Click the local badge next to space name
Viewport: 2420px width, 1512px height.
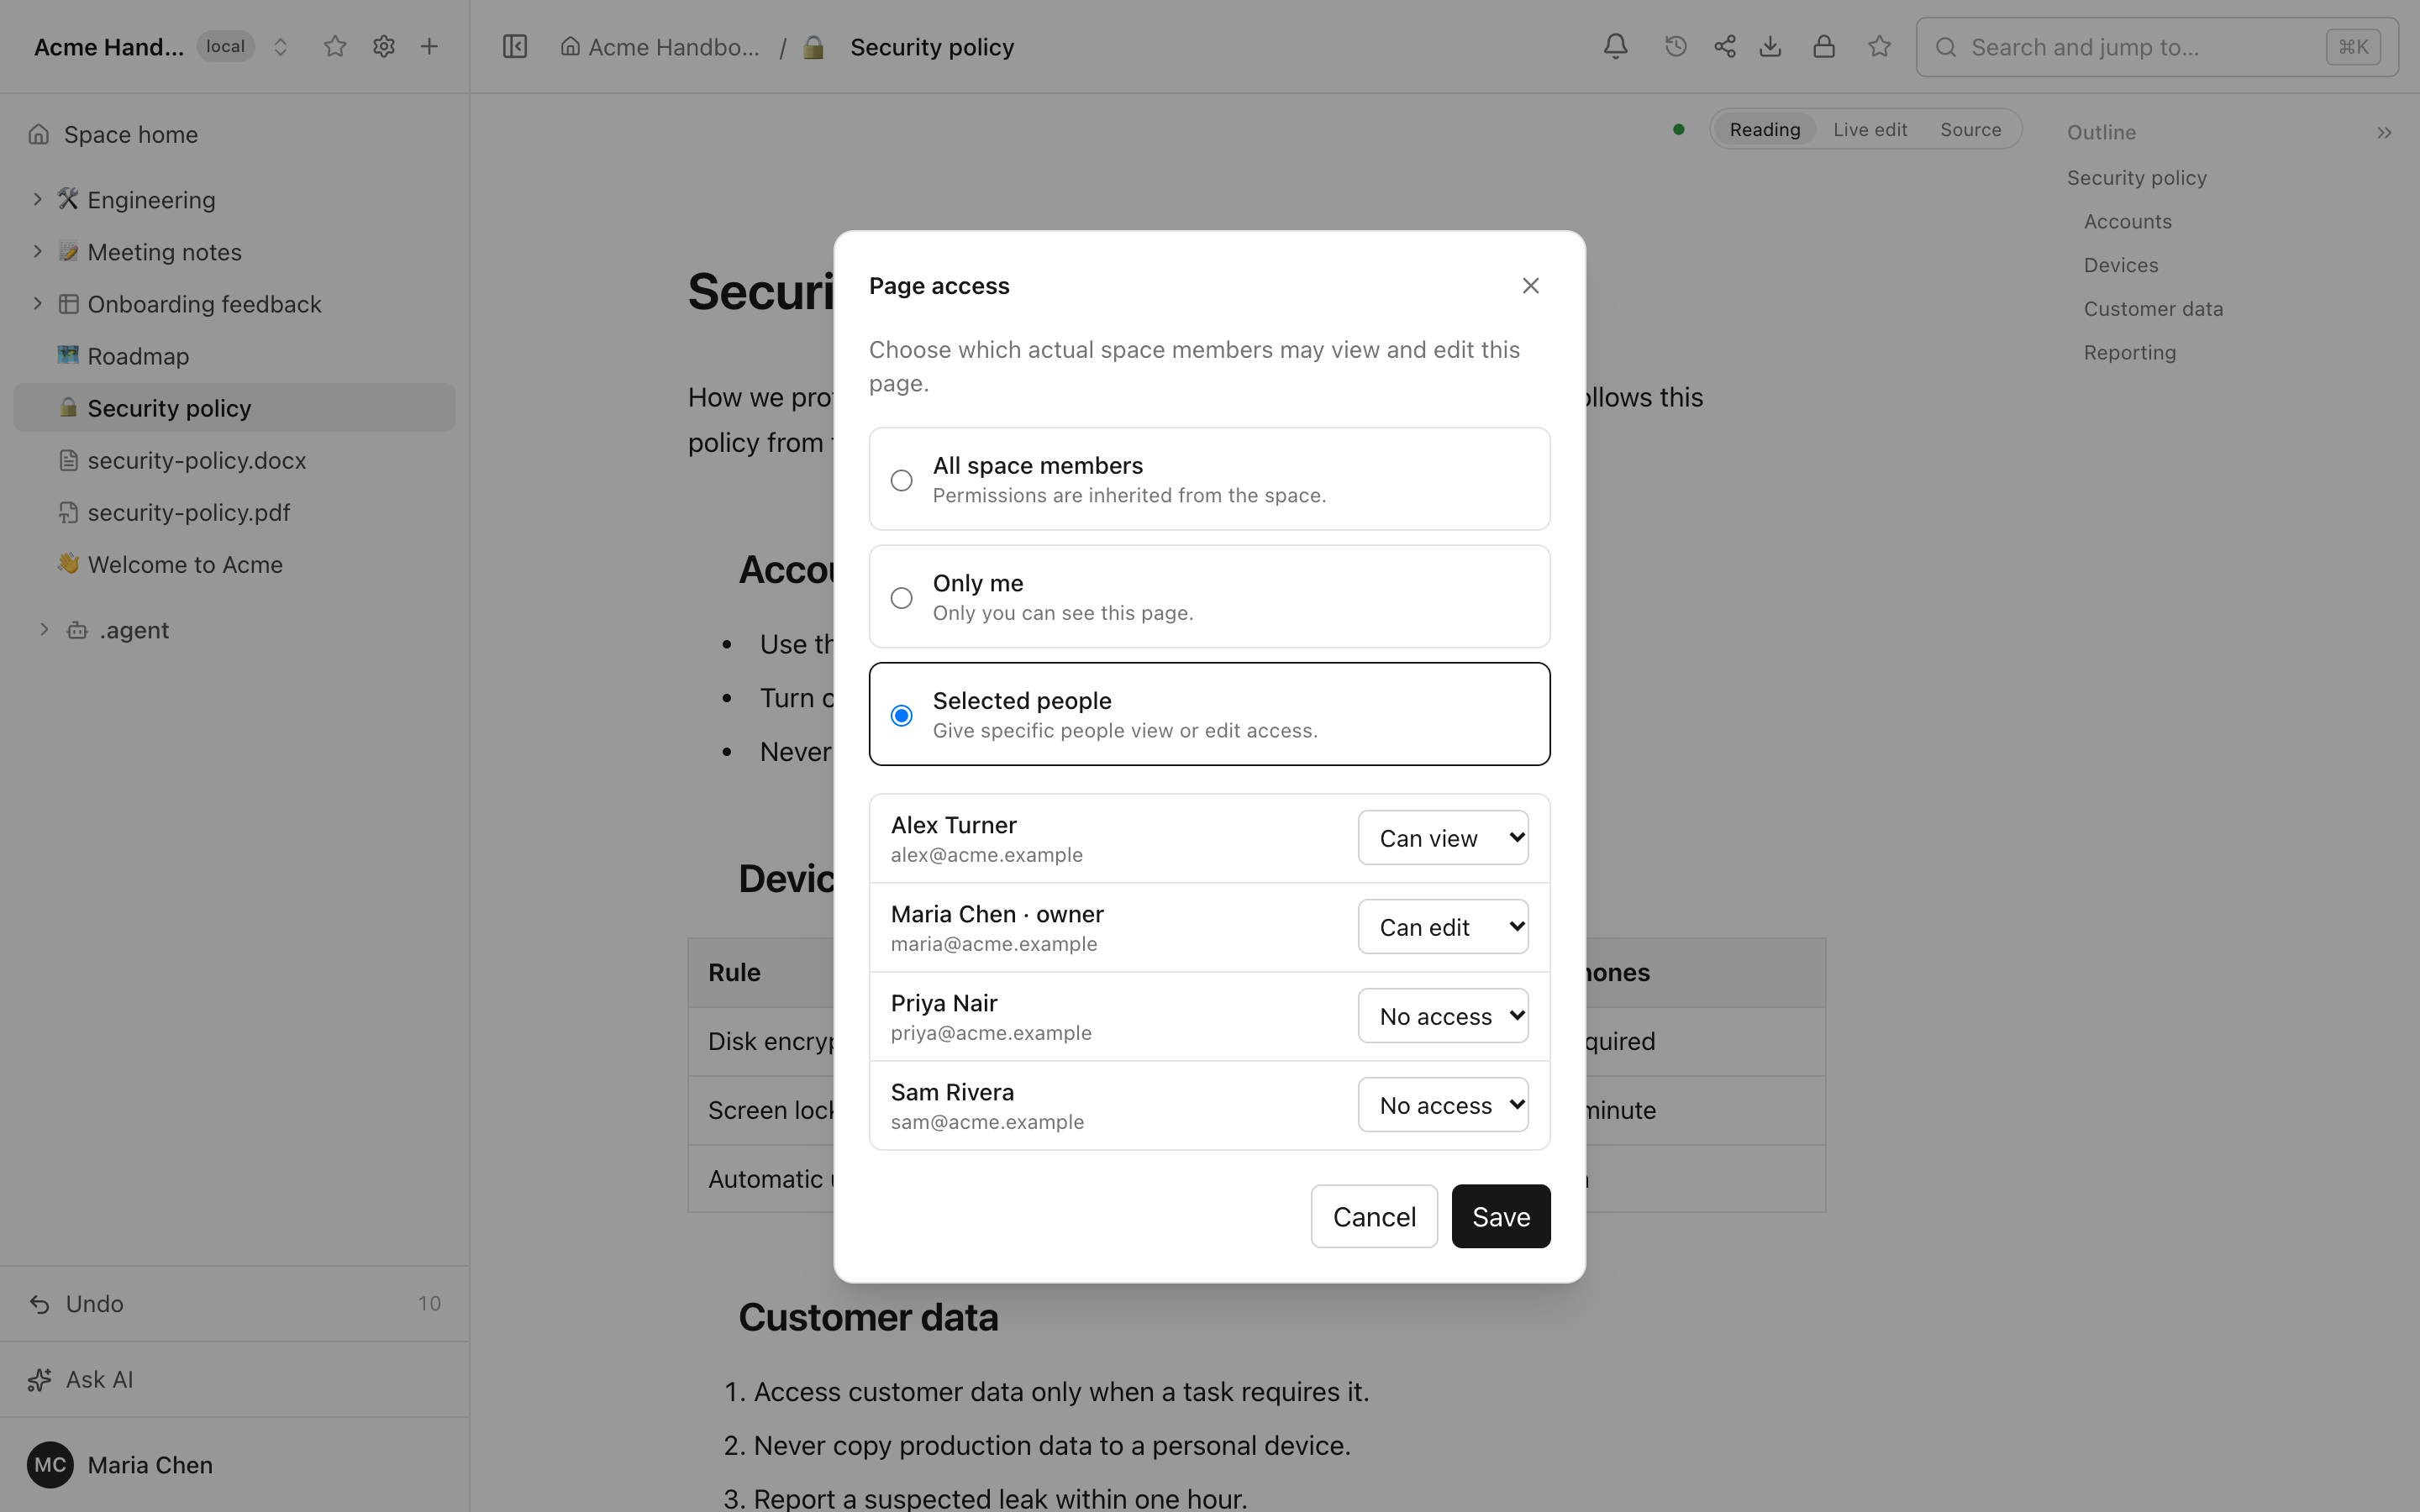225,47
